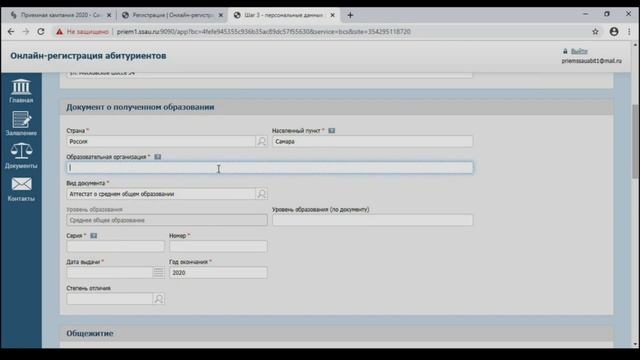Click the Документ о полученном образовании heading
This screenshot has height=360, width=640.
(x=140, y=107)
